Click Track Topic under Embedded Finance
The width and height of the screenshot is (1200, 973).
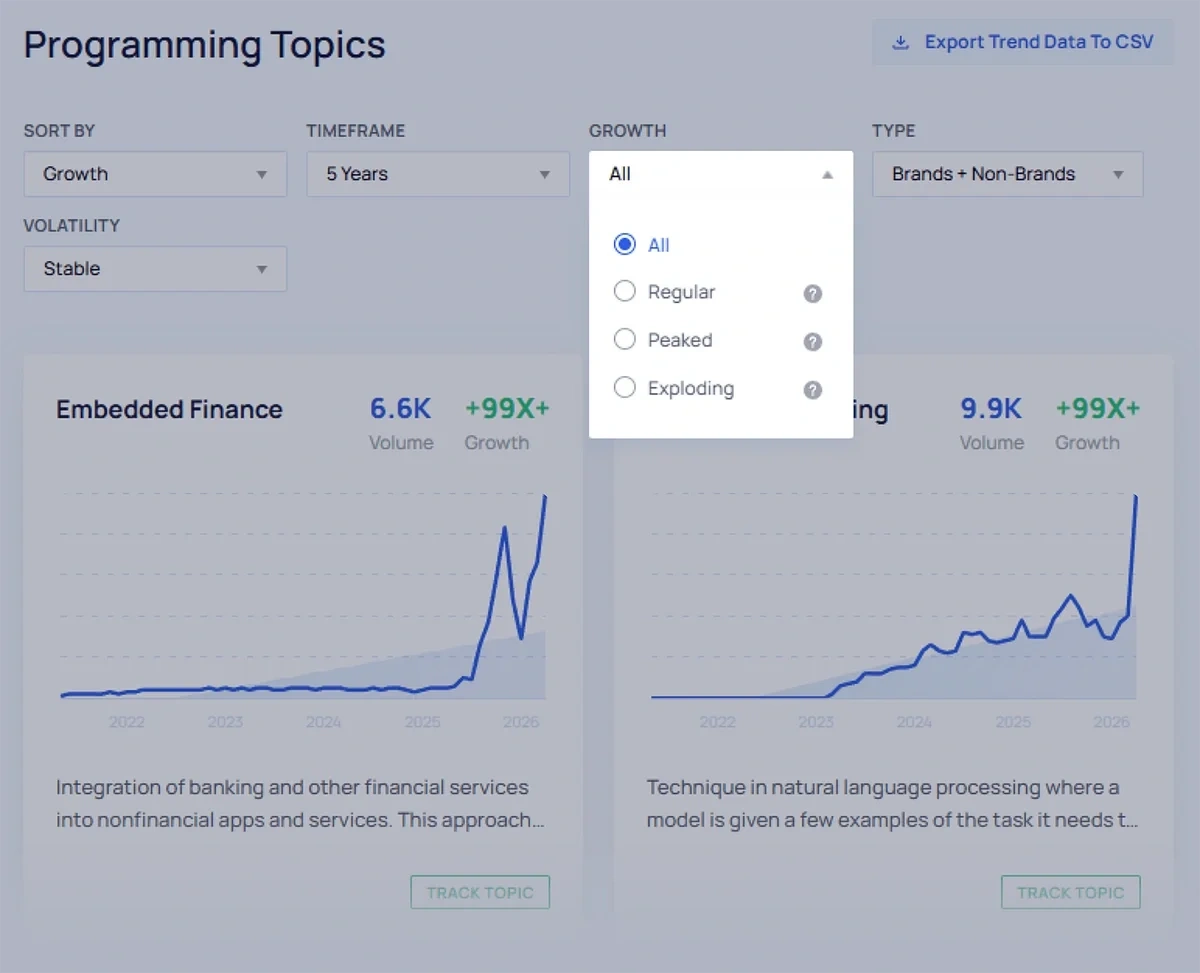coord(479,892)
